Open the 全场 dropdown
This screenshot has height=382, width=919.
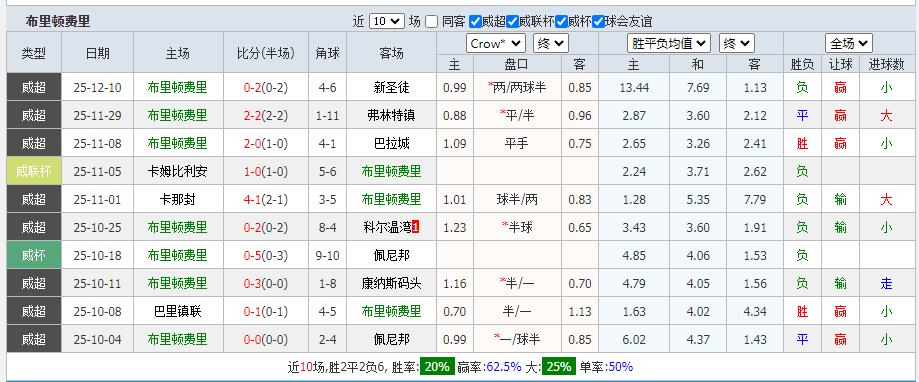[849, 43]
